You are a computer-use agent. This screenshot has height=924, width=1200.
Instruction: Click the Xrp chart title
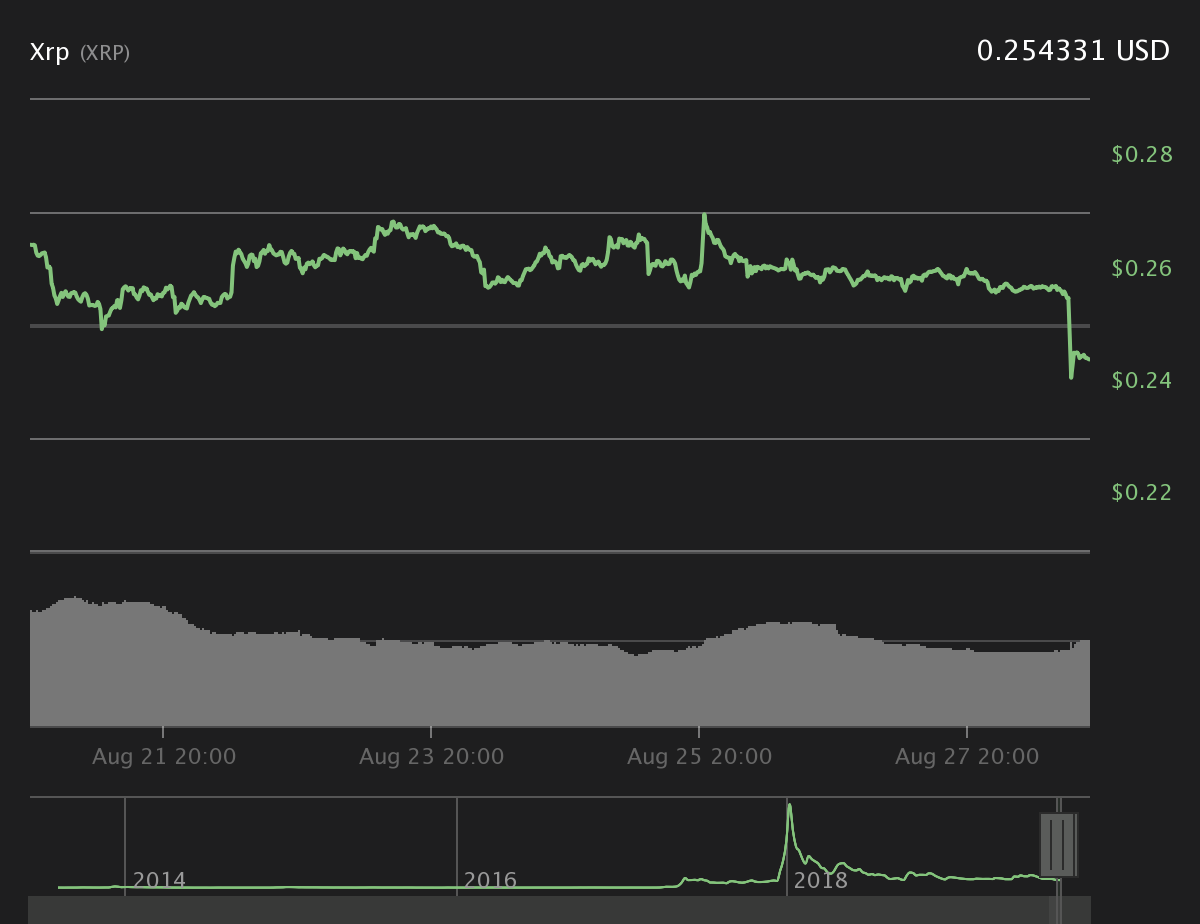tap(49, 52)
